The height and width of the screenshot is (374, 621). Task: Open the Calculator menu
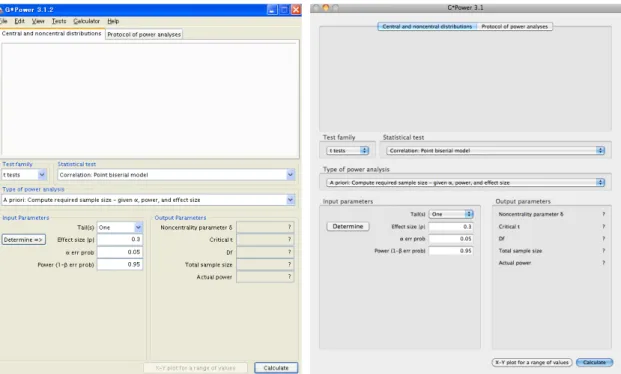tap(86, 21)
